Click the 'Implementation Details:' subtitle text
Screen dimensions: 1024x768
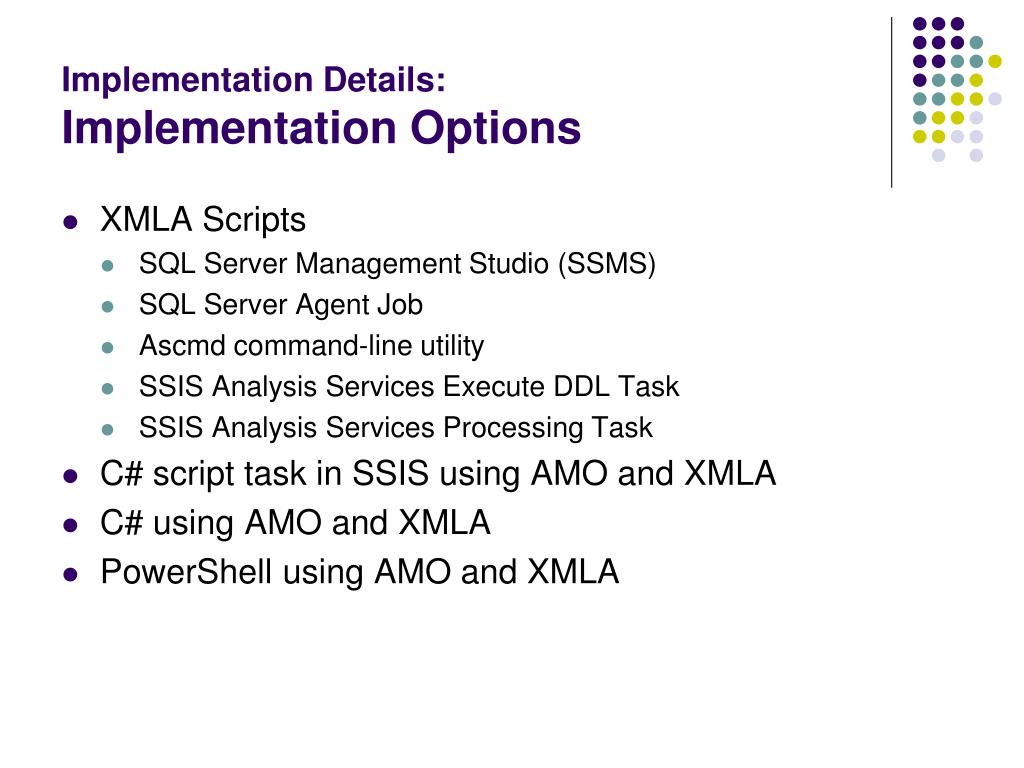[253, 80]
